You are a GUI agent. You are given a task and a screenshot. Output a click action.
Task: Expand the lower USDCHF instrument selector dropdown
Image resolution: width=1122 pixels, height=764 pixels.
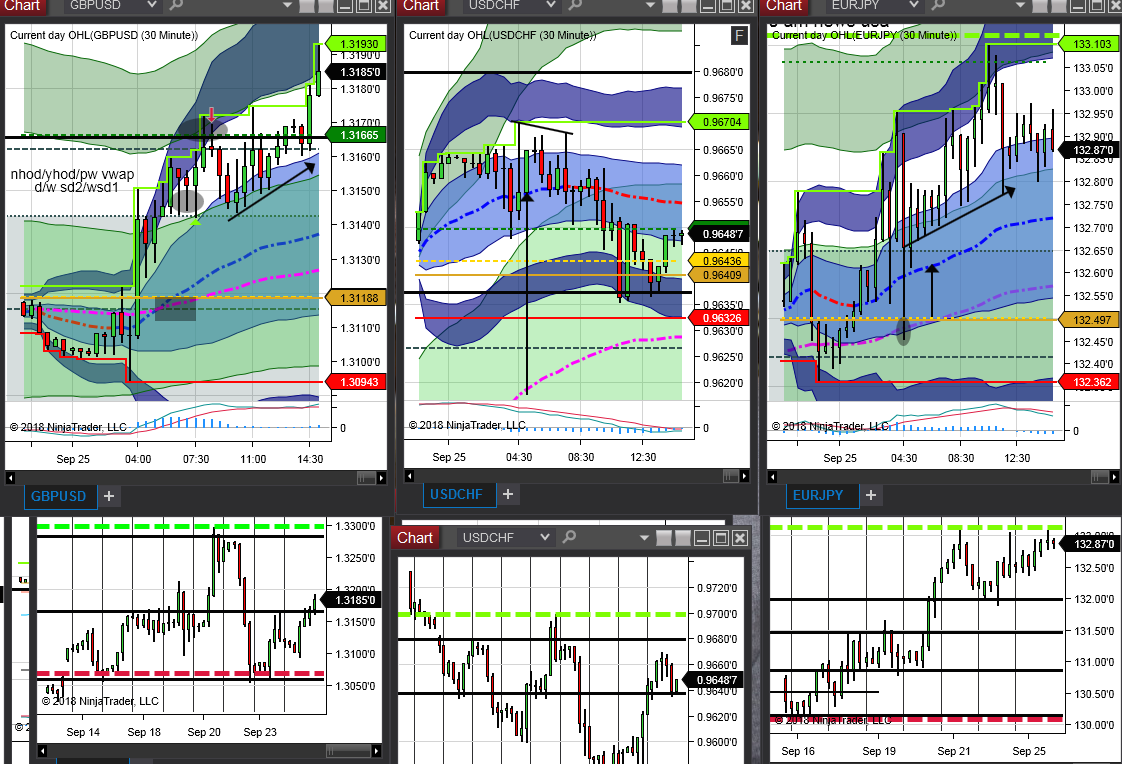coord(544,537)
